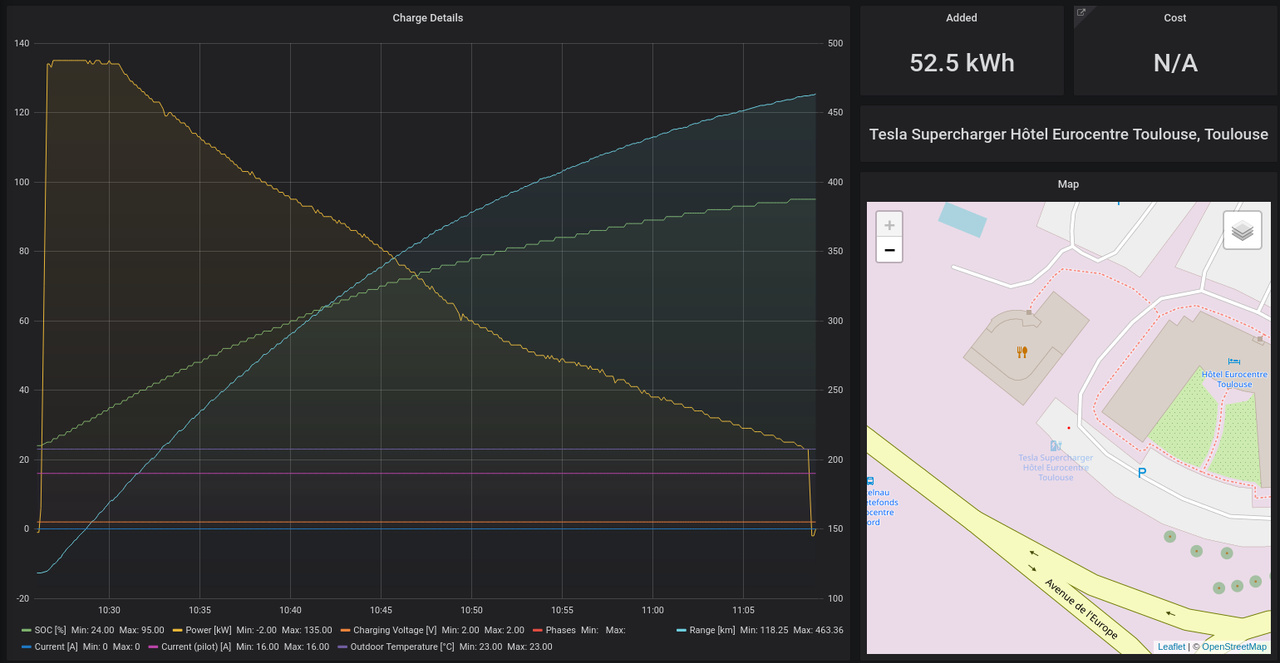Click the 140 left axis label
The height and width of the screenshot is (663, 1280).
coord(22,43)
